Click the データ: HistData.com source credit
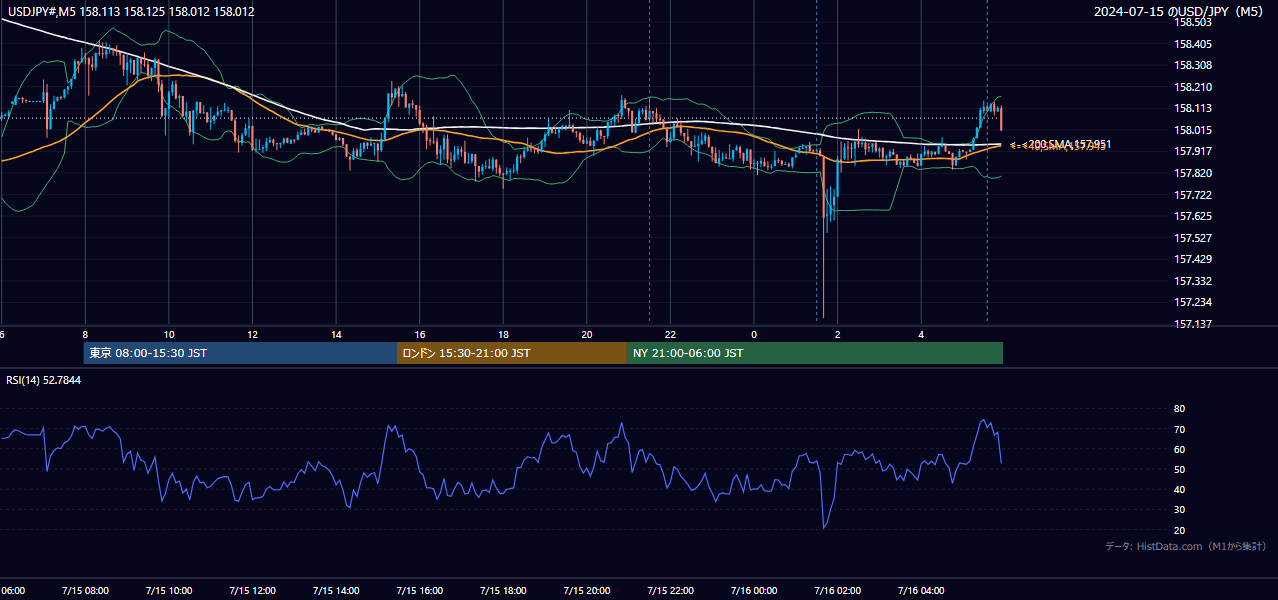 pyautogui.click(x=1186, y=546)
